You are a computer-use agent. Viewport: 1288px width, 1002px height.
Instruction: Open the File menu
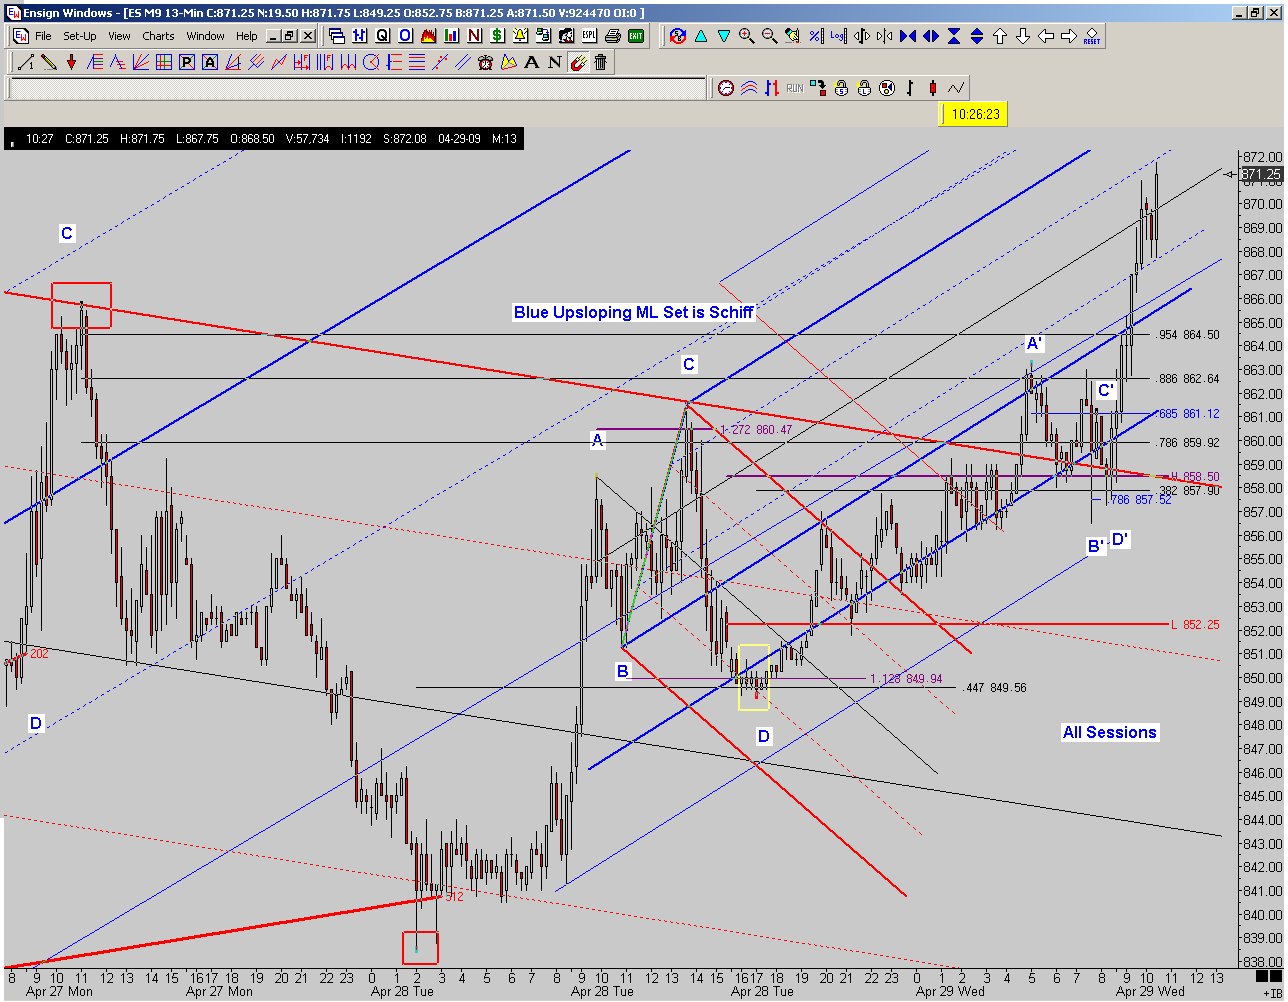(x=43, y=36)
